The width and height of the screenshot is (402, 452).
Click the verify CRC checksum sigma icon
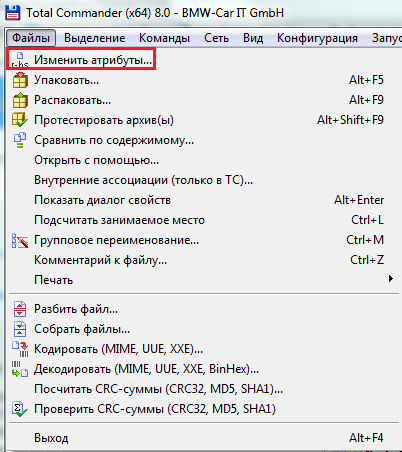(x=20, y=409)
